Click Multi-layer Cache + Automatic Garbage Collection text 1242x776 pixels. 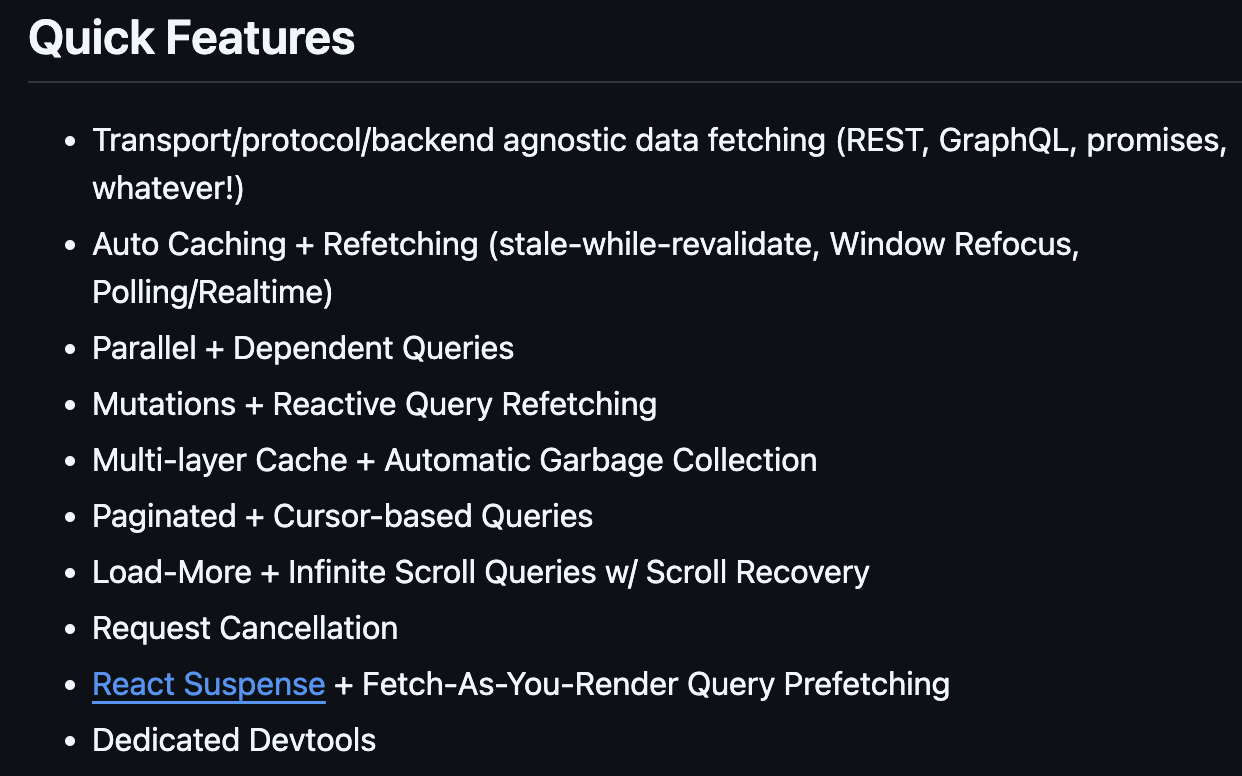click(x=454, y=461)
